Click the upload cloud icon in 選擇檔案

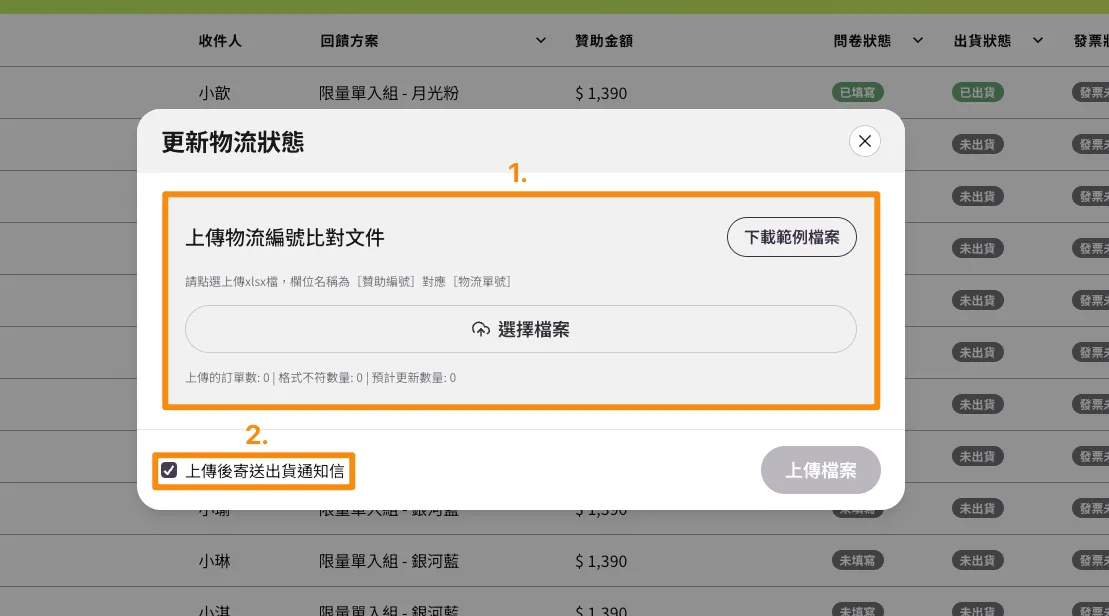pyautogui.click(x=481, y=329)
